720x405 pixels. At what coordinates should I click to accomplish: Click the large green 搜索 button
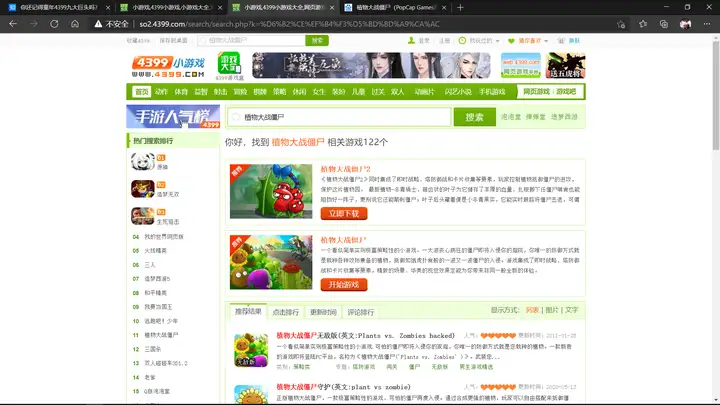click(x=474, y=117)
